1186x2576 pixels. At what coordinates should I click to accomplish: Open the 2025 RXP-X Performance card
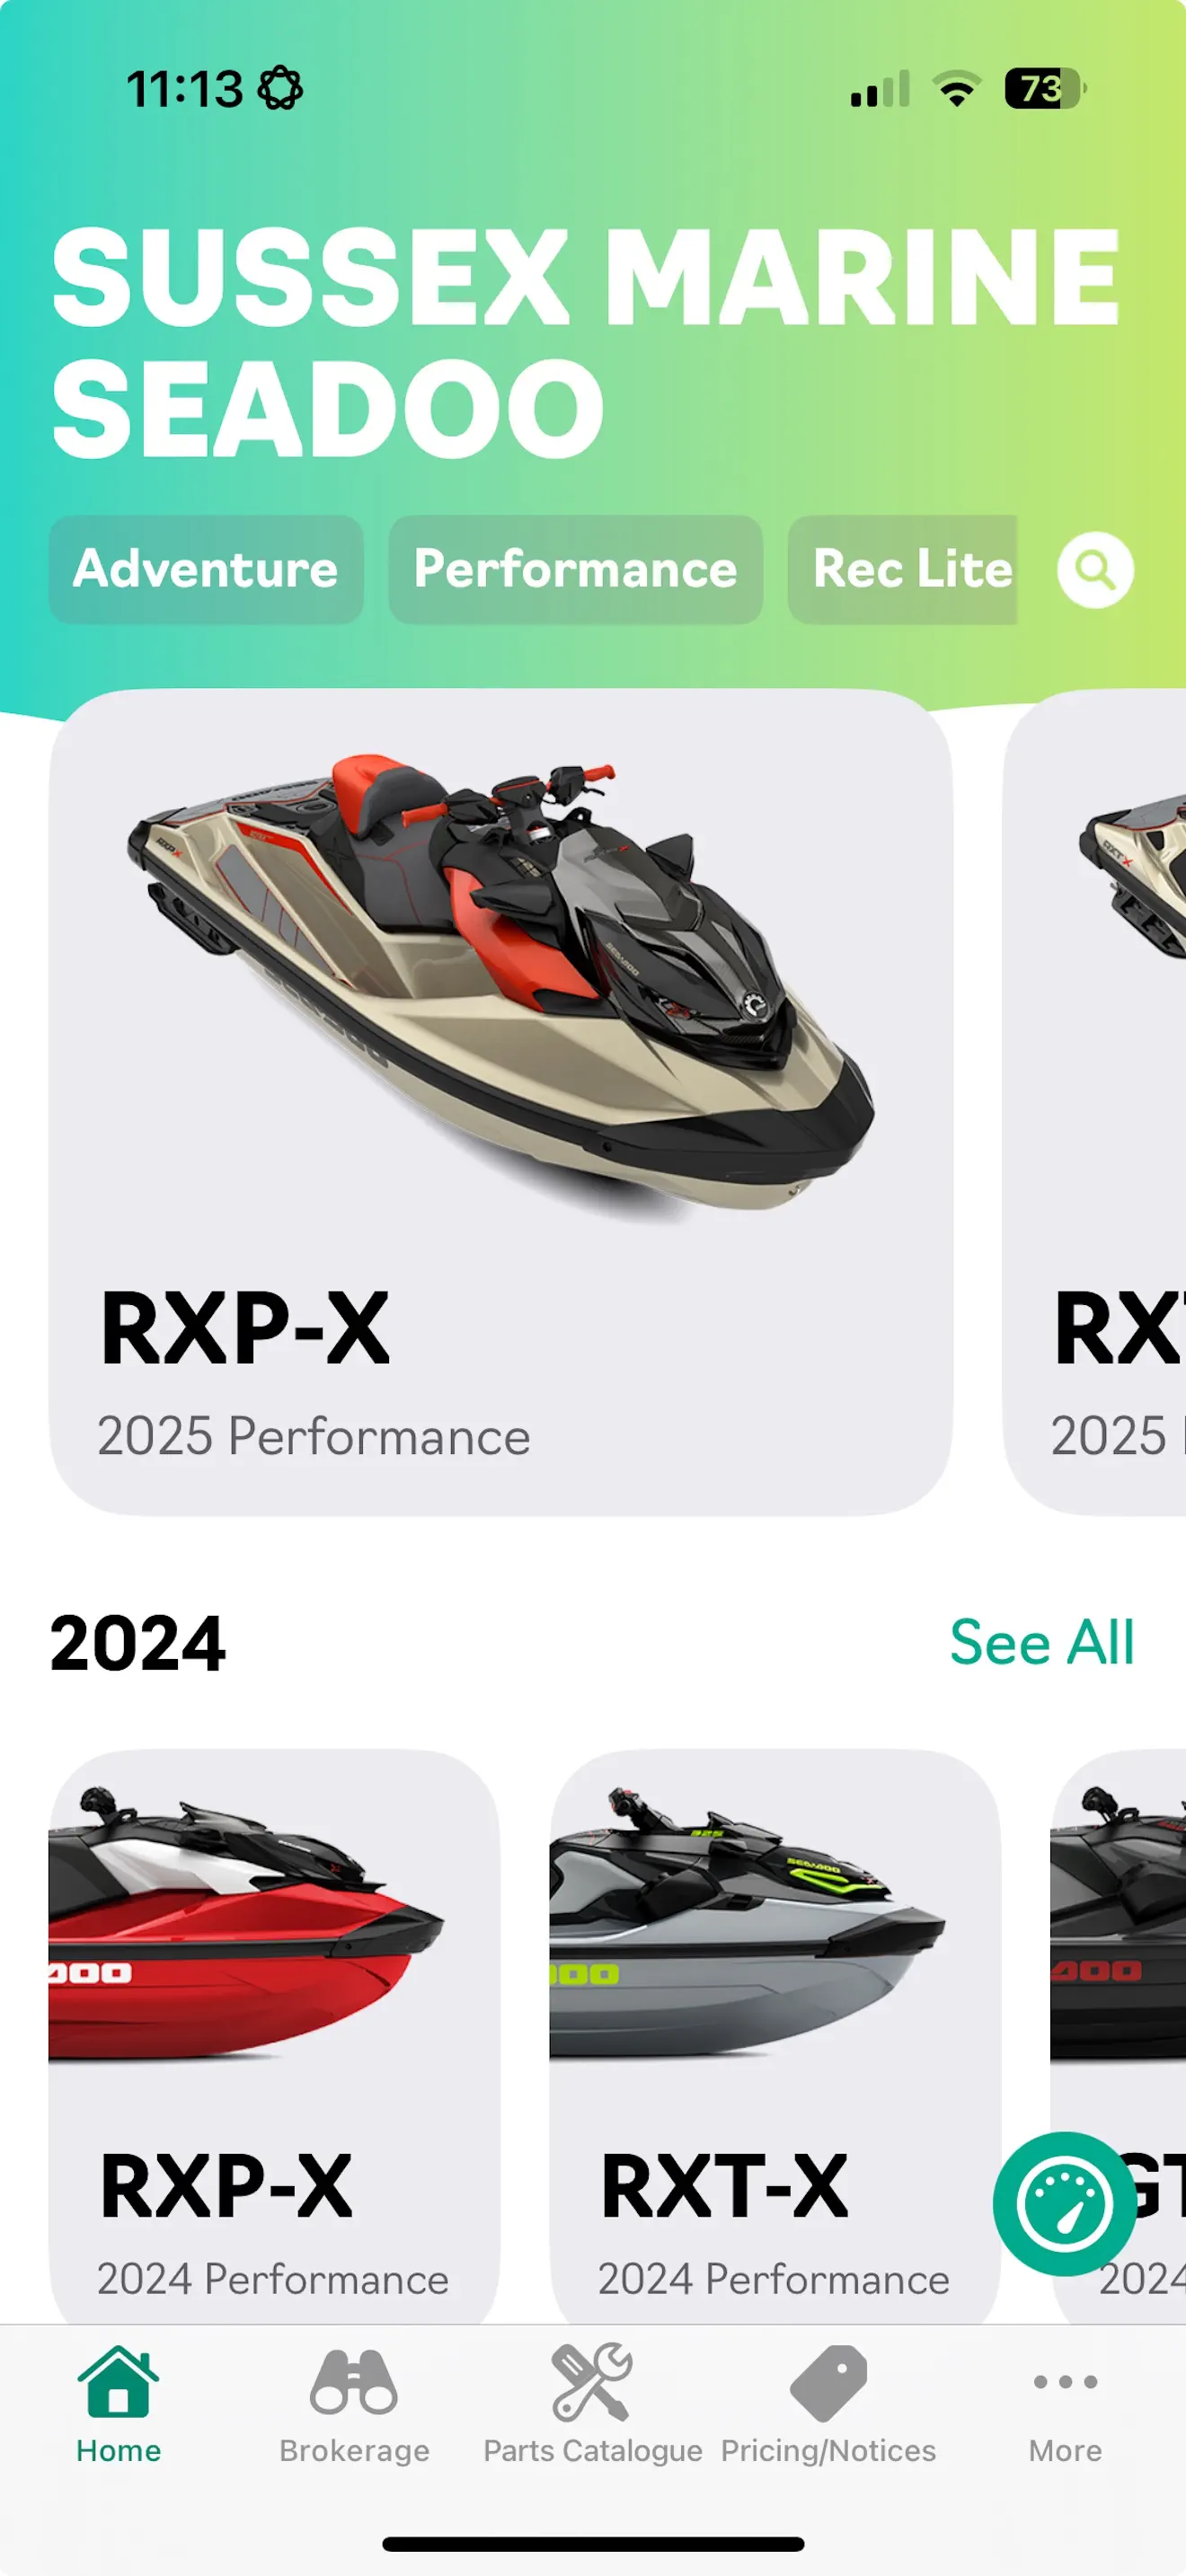[x=500, y=1102]
